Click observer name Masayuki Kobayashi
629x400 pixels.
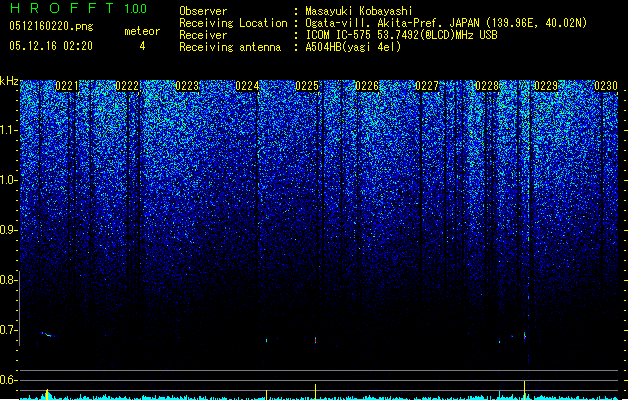click(x=359, y=11)
